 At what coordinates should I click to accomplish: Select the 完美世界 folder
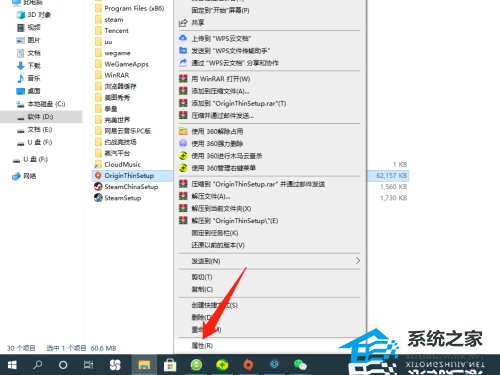click(x=113, y=120)
